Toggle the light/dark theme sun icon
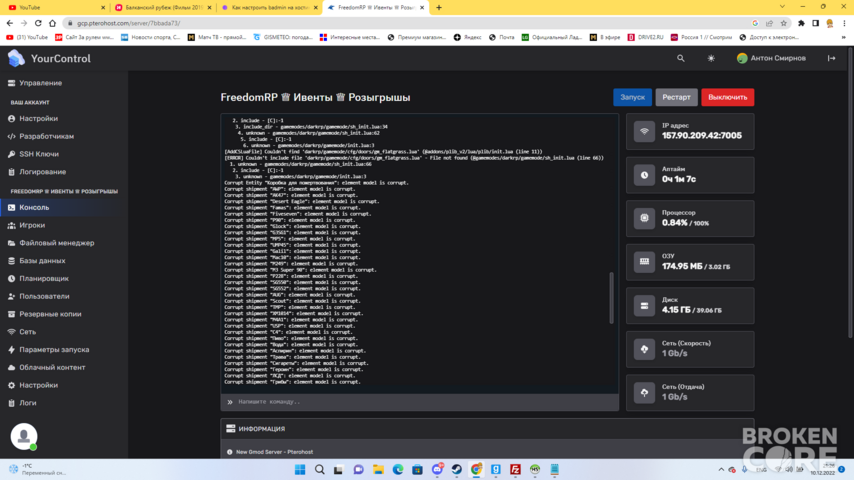The height and width of the screenshot is (480, 854). pos(711,58)
